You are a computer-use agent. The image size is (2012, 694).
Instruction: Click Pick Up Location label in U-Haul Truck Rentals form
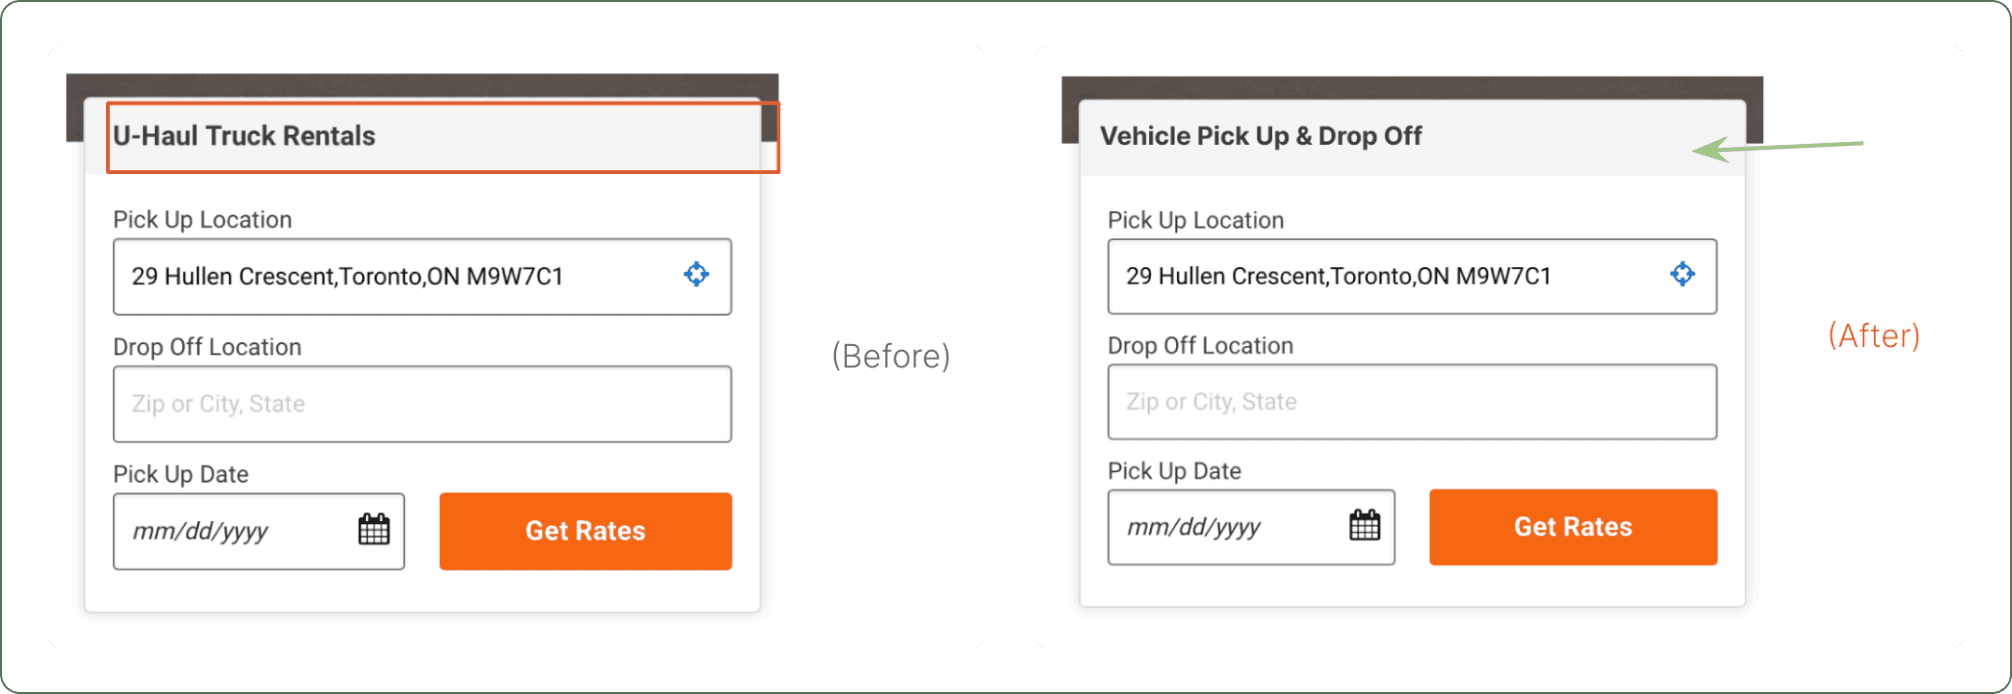click(202, 220)
